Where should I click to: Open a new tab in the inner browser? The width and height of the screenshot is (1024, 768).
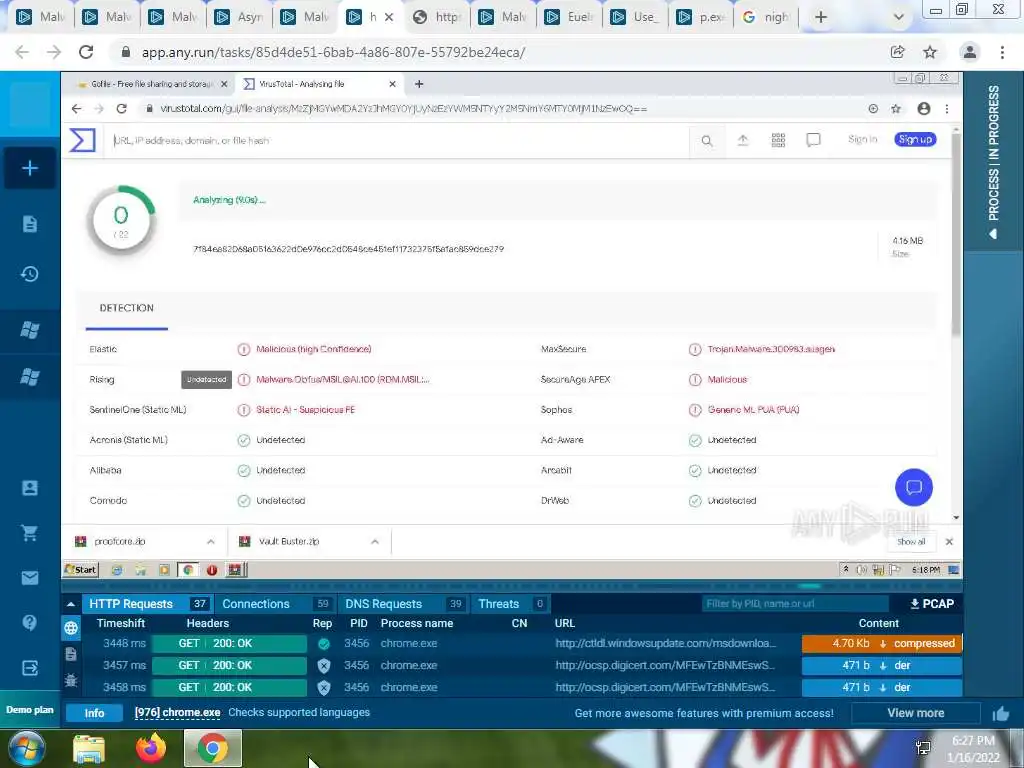[x=419, y=84]
